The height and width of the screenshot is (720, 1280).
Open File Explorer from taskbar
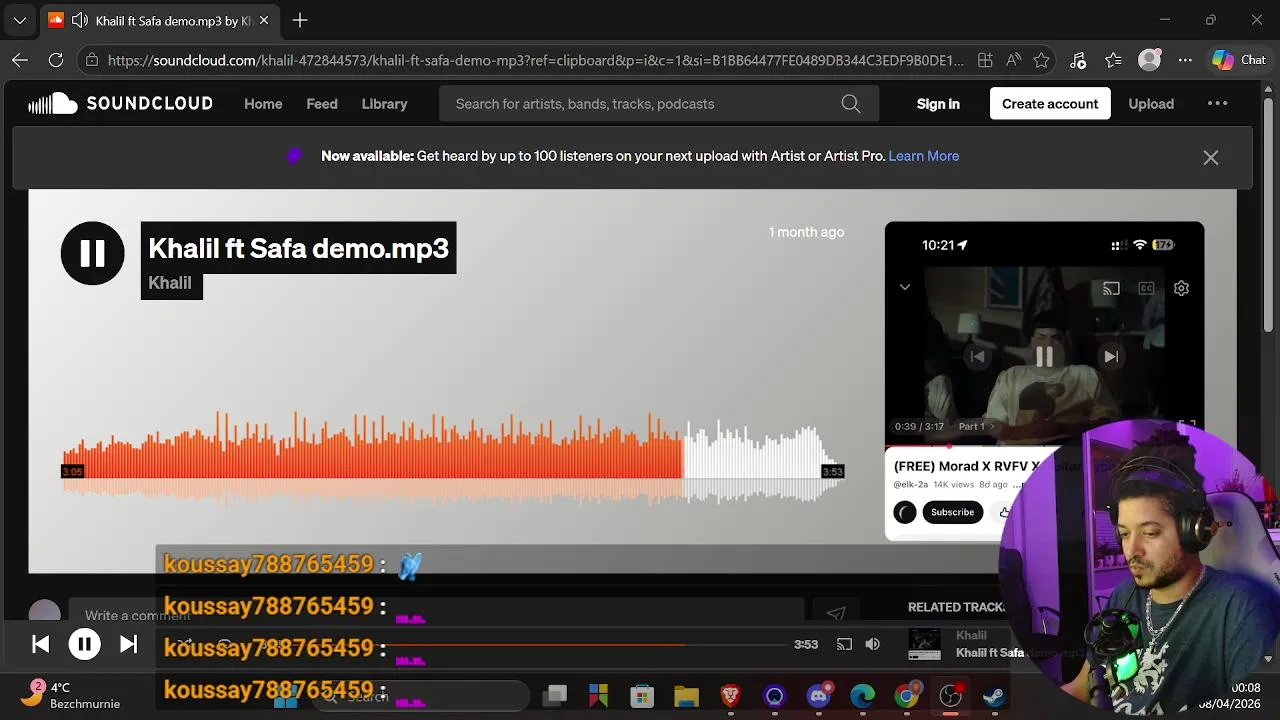pos(686,696)
